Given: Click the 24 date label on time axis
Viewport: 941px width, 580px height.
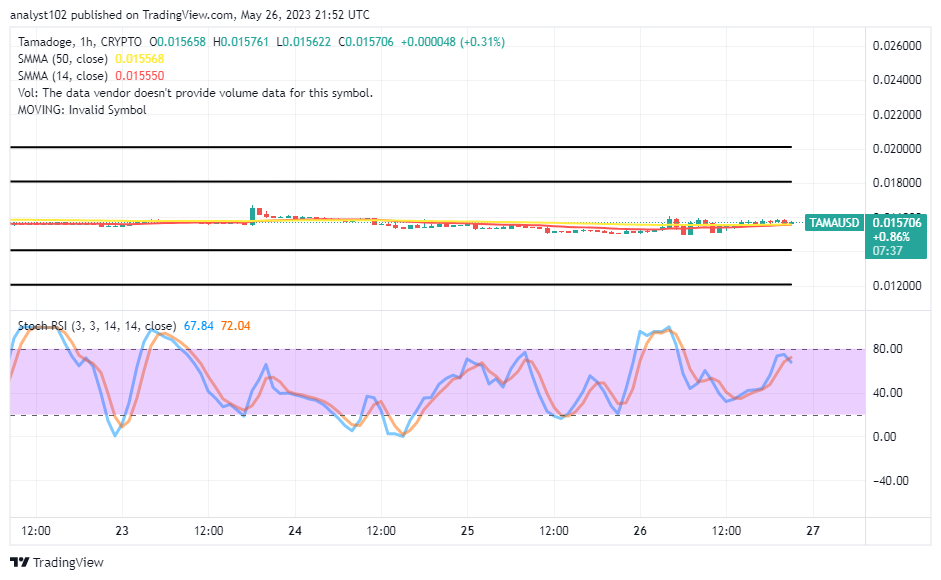Looking at the screenshot, I should point(295,531).
